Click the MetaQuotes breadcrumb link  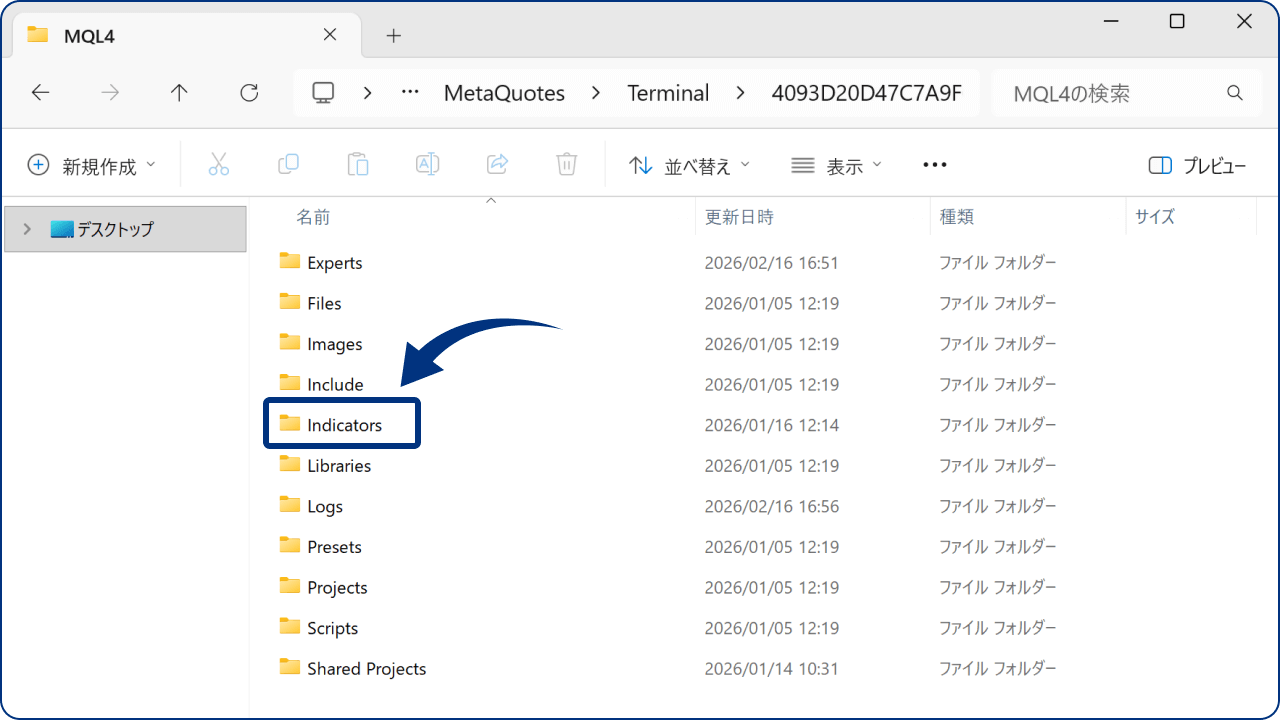[504, 92]
